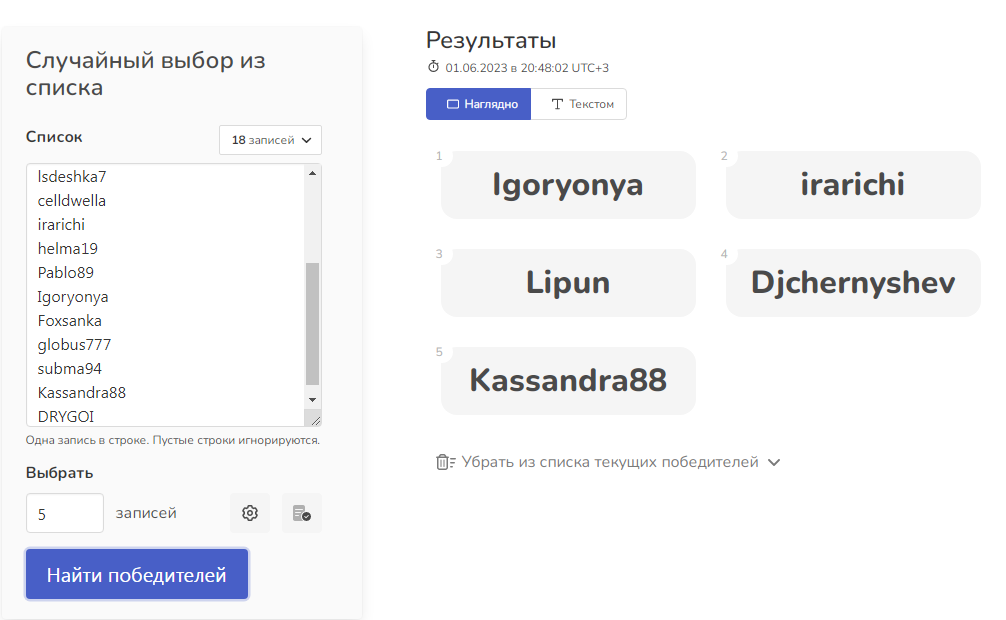Switch to the Наглядно view tab
This screenshot has height=620, width=1006.
tap(478, 104)
